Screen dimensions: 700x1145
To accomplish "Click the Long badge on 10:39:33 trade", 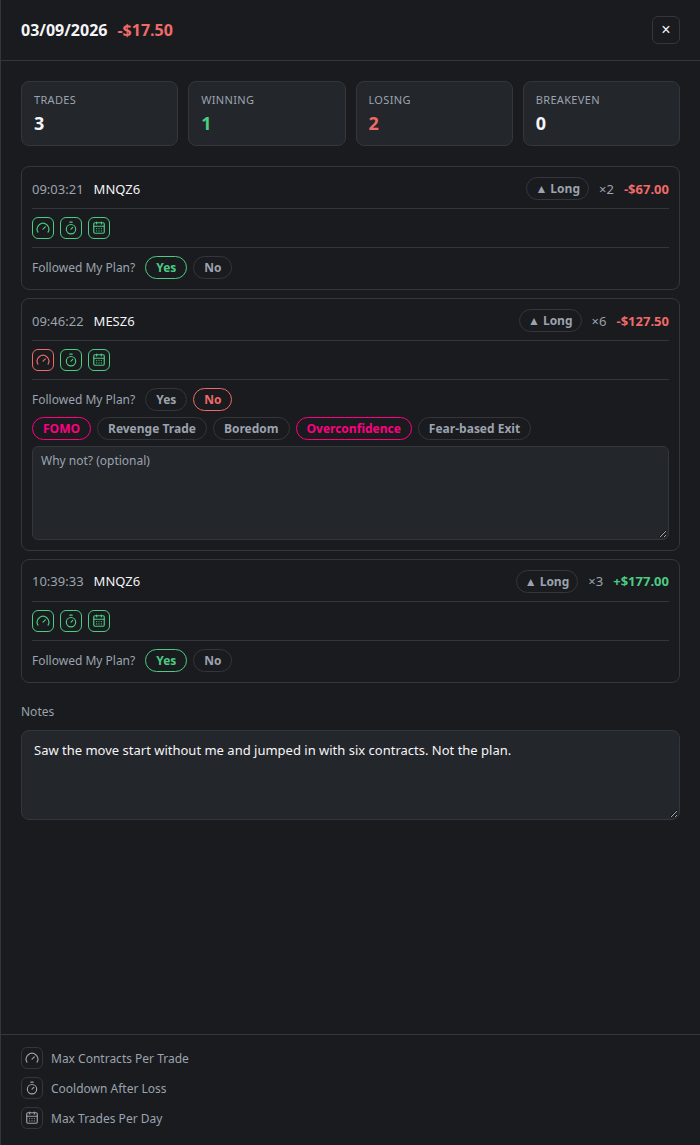I will pyautogui.click(x=547, y=582).
